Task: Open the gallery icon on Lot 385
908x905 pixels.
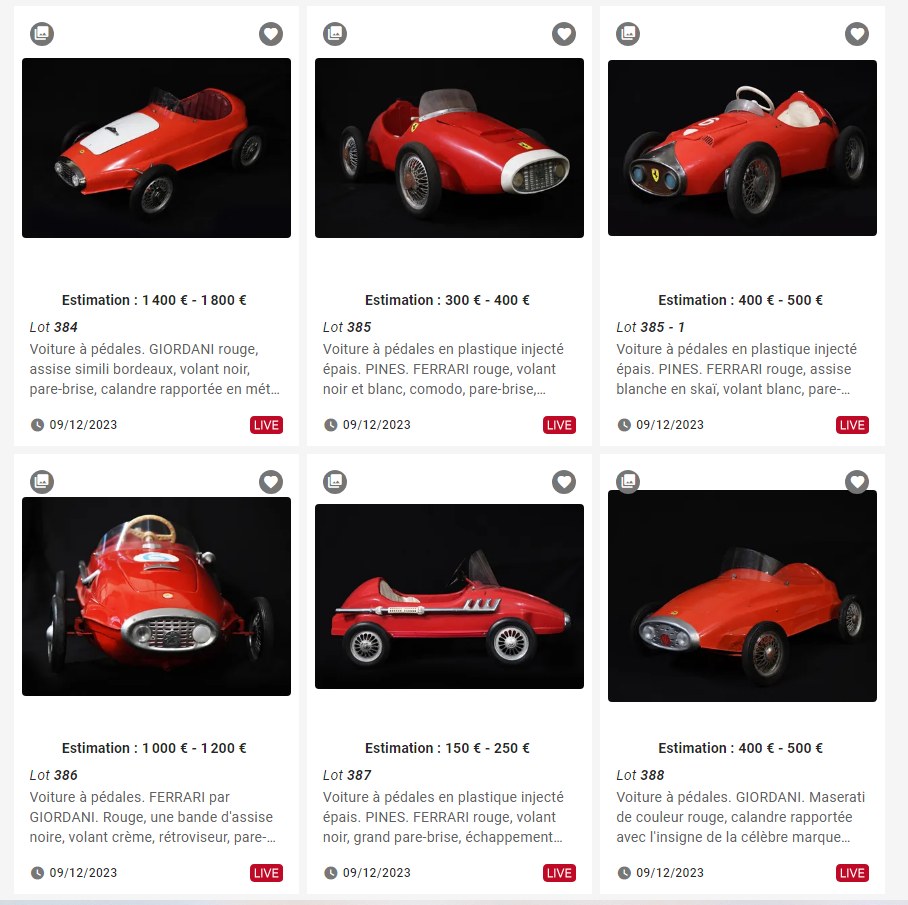Action: pos(335,34)
